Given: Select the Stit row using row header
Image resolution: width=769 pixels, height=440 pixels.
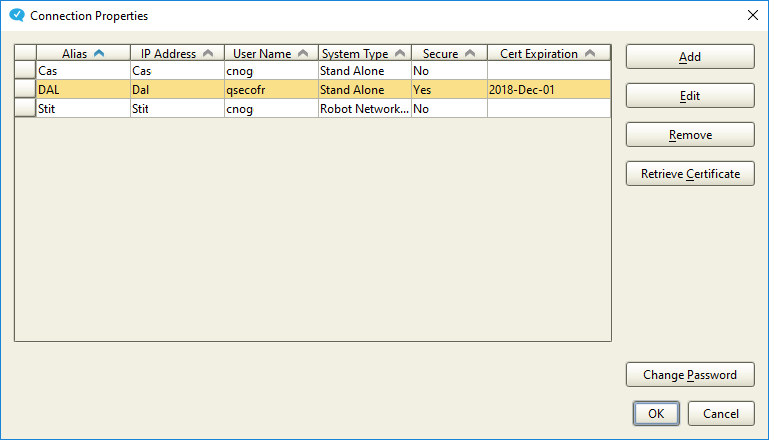Looking at the screenshot, I should click(25, 108).
